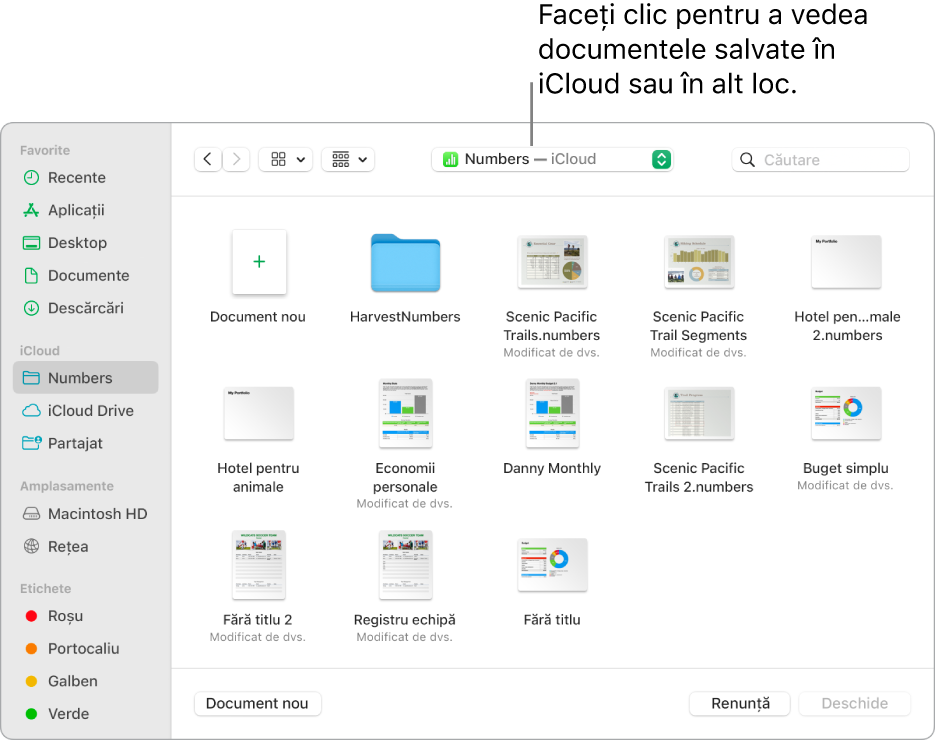Click the Economii personale file name
This screenshot has height=740, width=935.
click(405, 478)
